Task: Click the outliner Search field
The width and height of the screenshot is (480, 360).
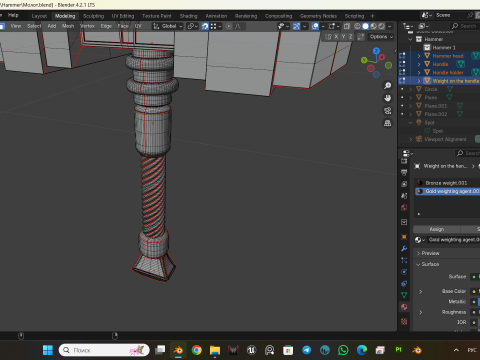Action: [x=464, y=26]
